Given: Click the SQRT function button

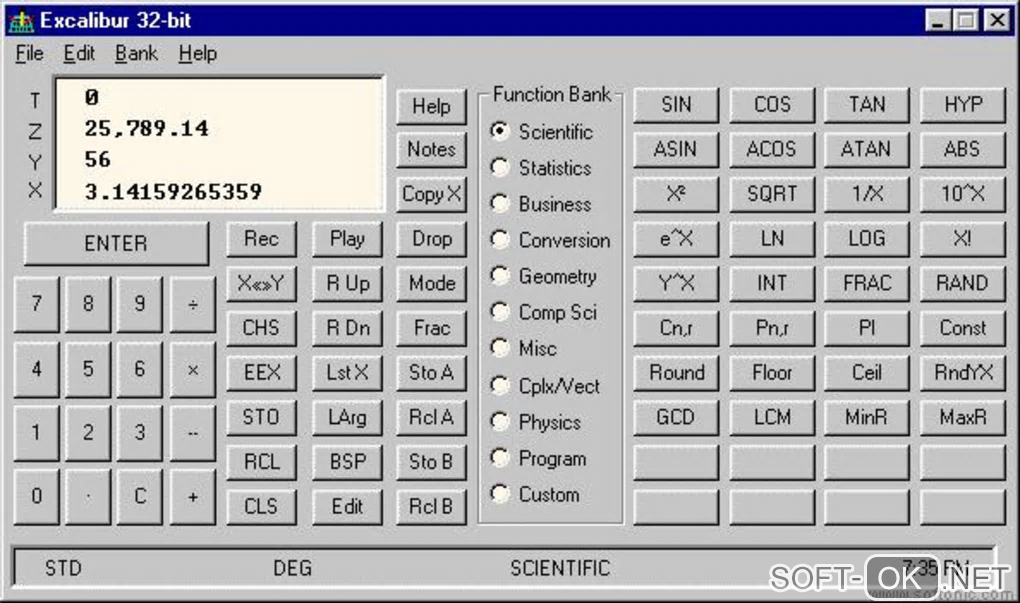Looking at the screenshot, I should (772, 194).
